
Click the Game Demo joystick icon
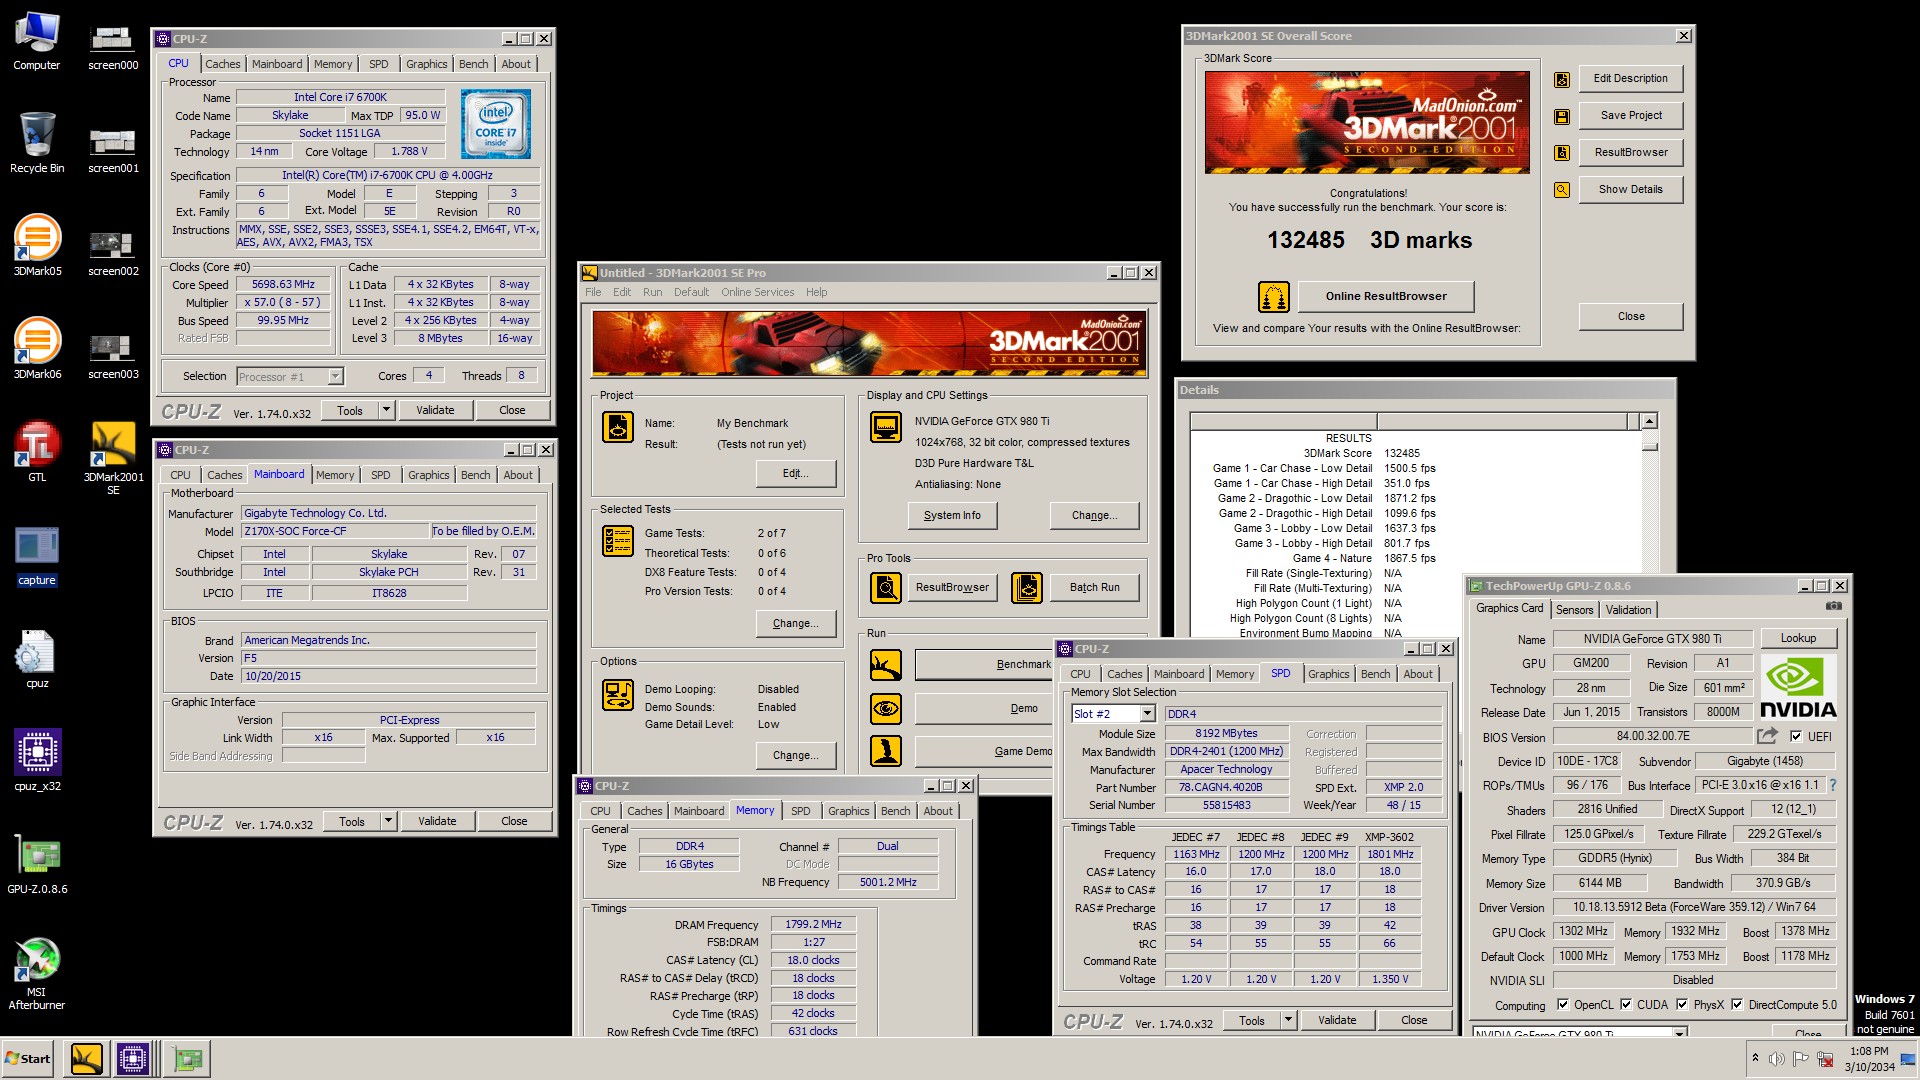click(x=885, y=751)
